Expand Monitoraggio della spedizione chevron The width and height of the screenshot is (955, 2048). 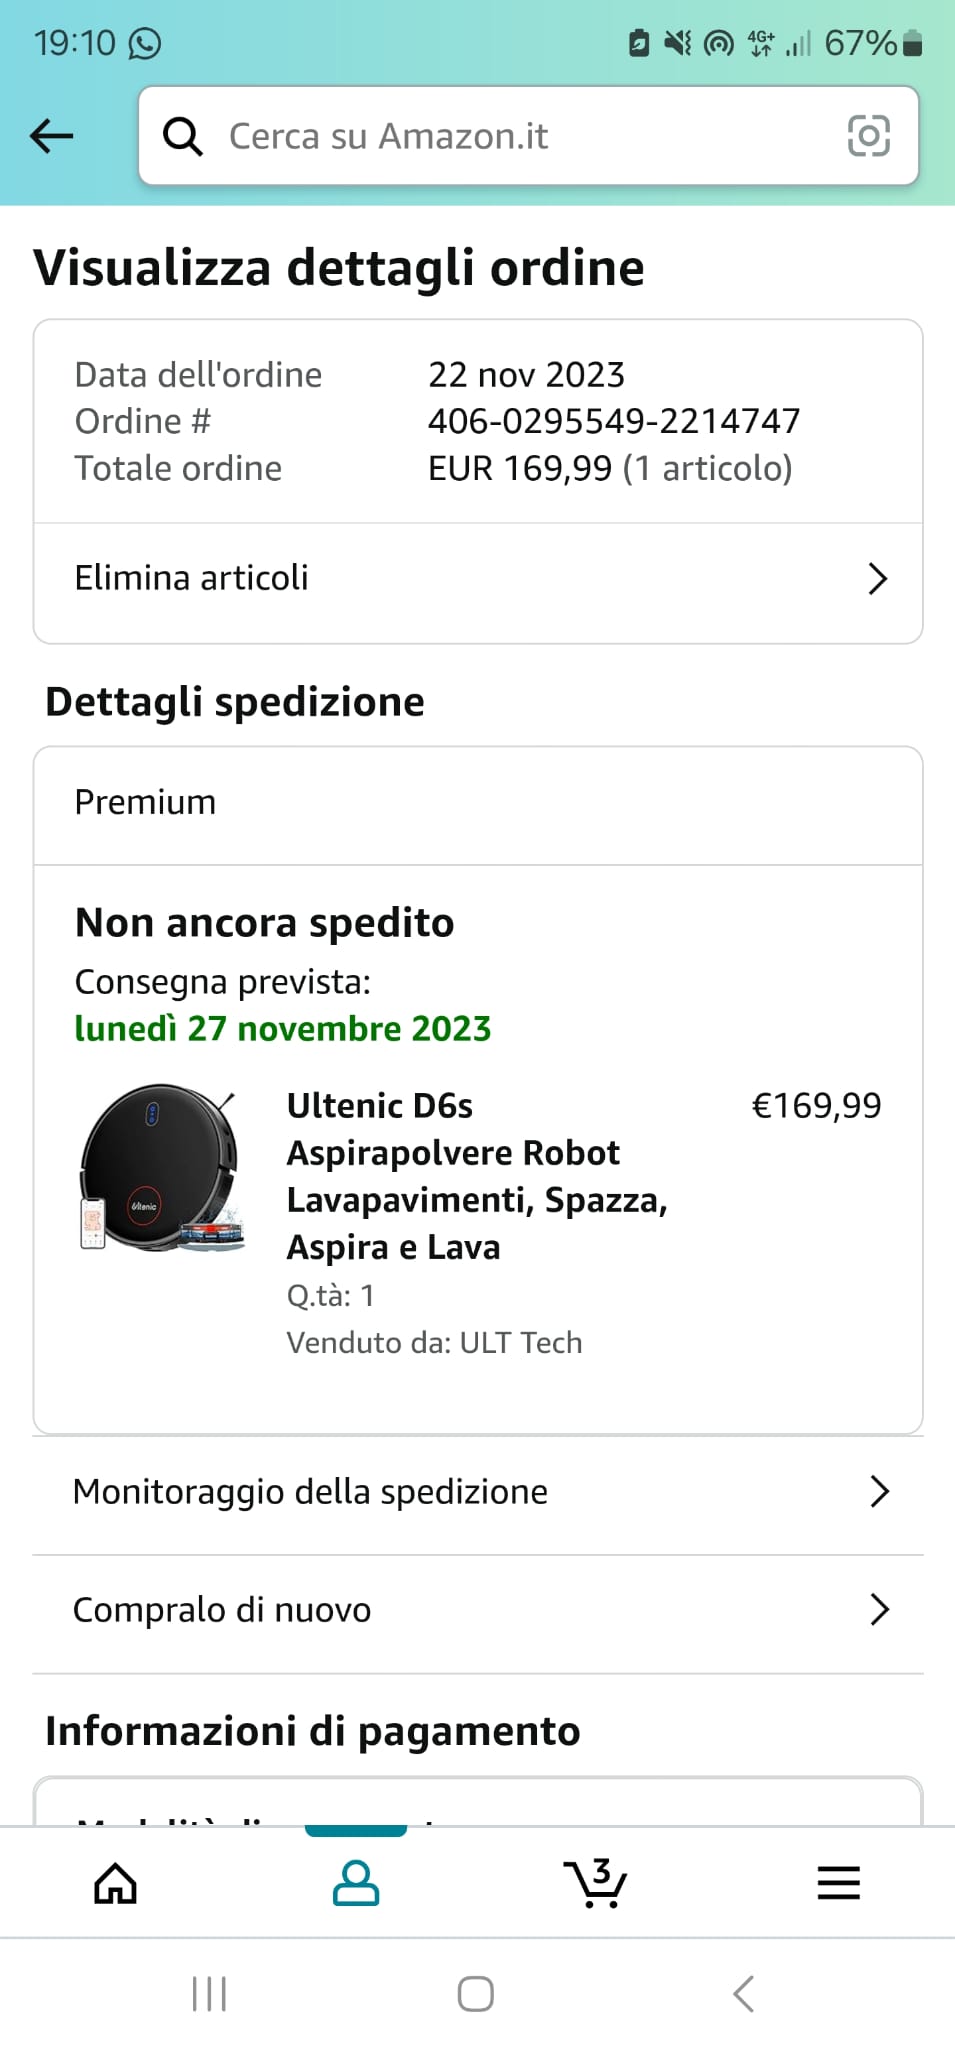(879, 1491)
